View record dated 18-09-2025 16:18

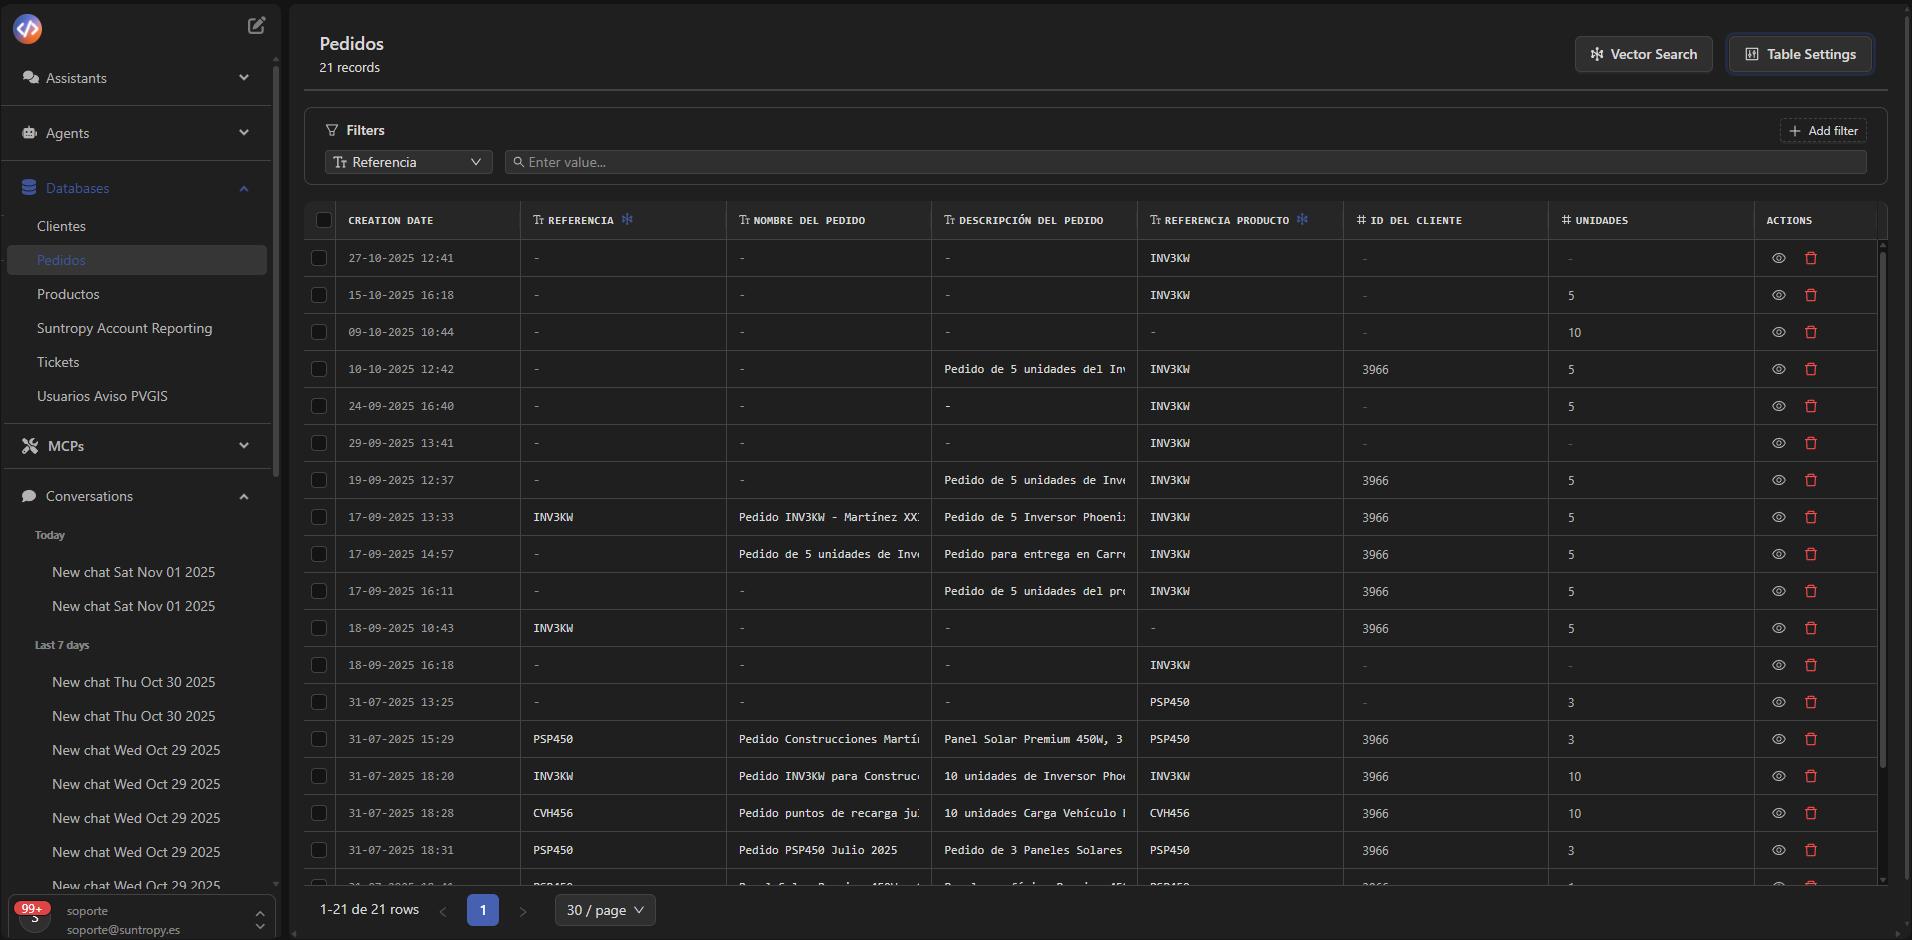pyautogui.click(x=1779, y=665)
